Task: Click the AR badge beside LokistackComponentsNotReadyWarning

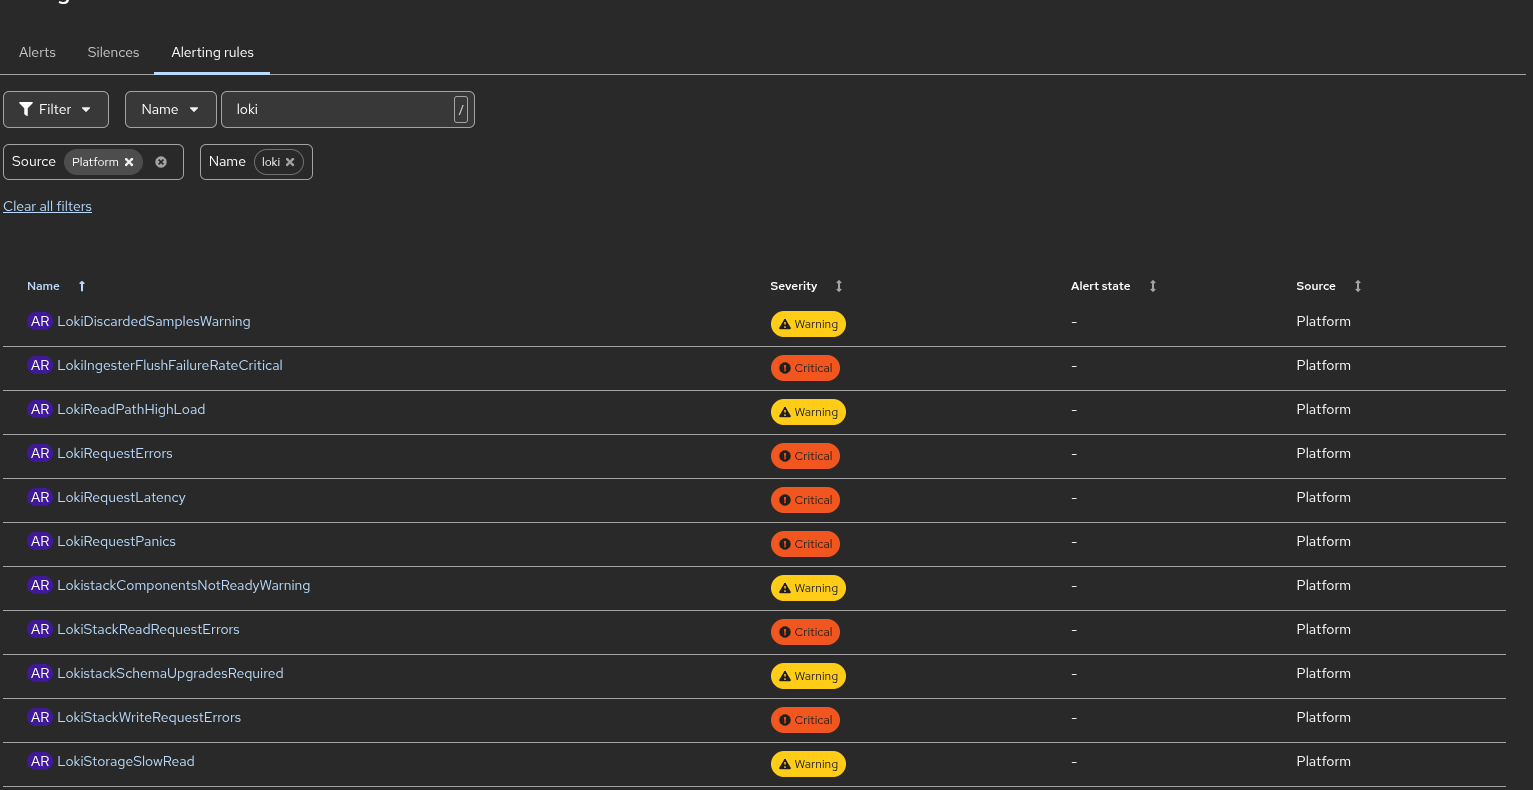Action: [40, 586]
